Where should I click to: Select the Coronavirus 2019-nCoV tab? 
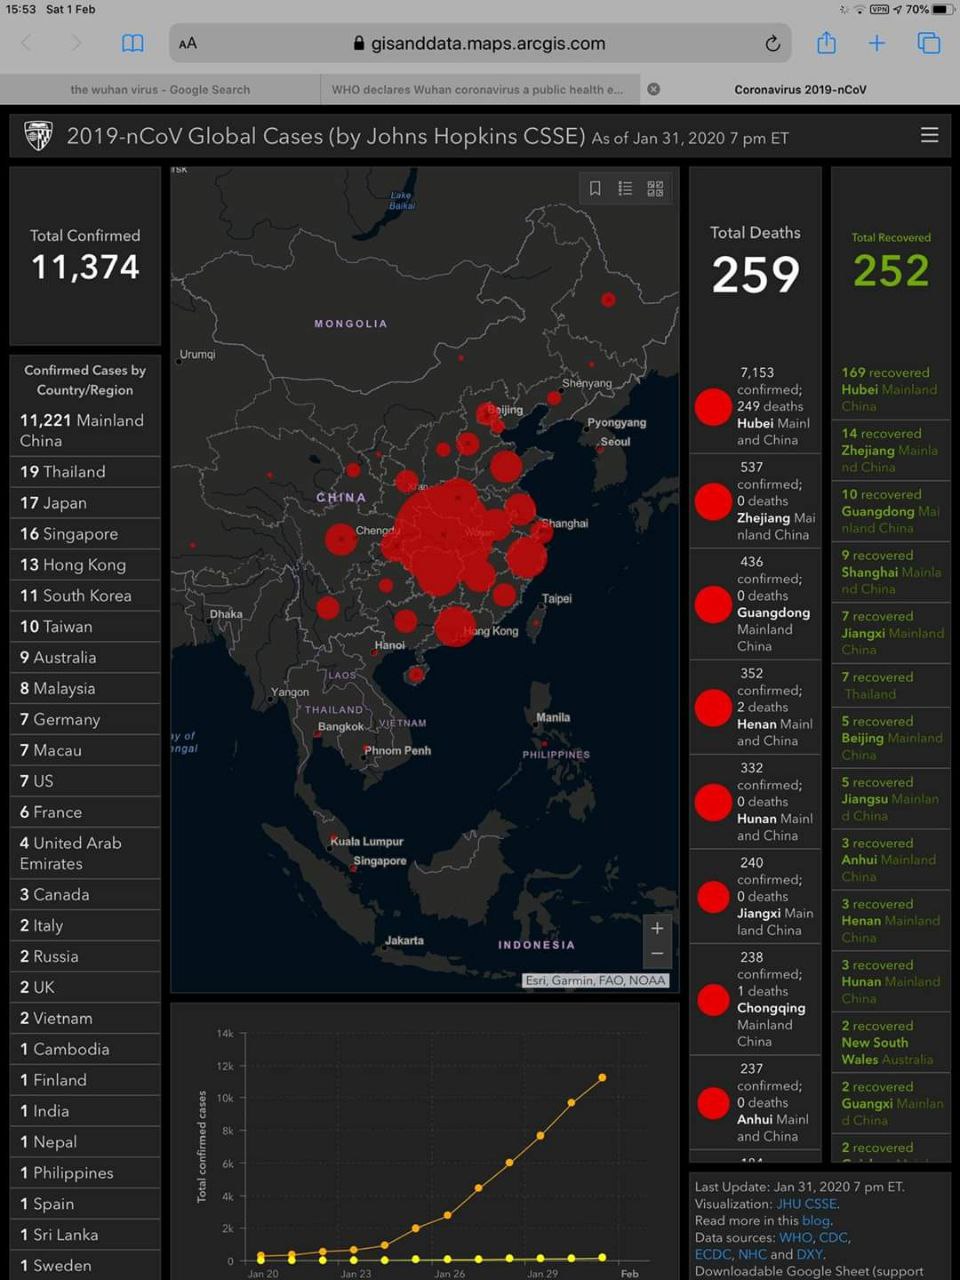(x=800, y=89)
